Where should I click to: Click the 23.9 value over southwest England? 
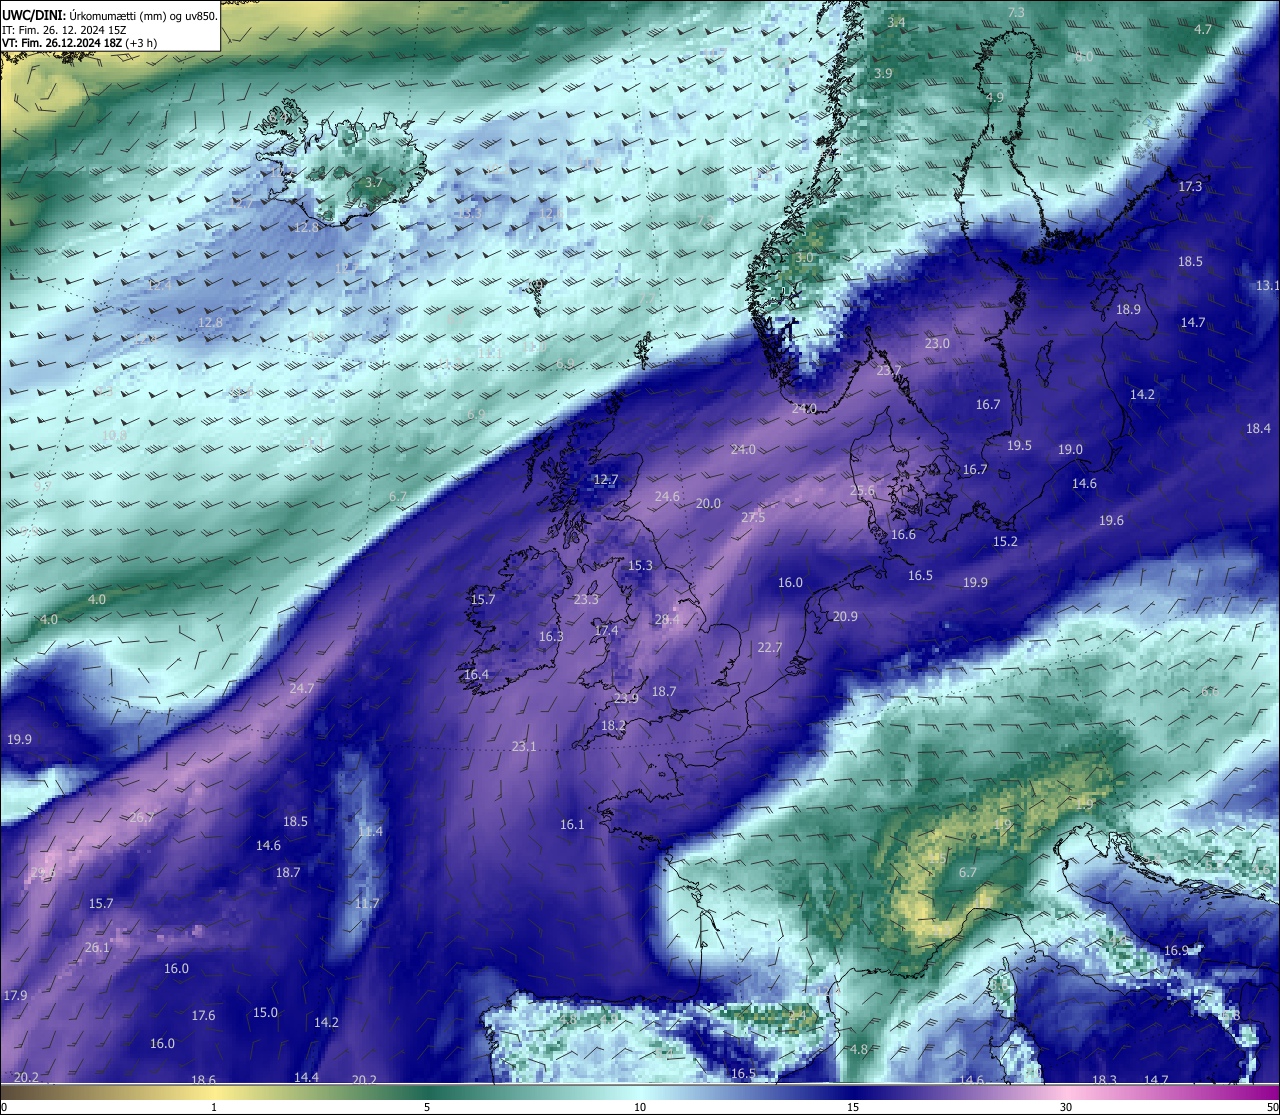(626, 699)
